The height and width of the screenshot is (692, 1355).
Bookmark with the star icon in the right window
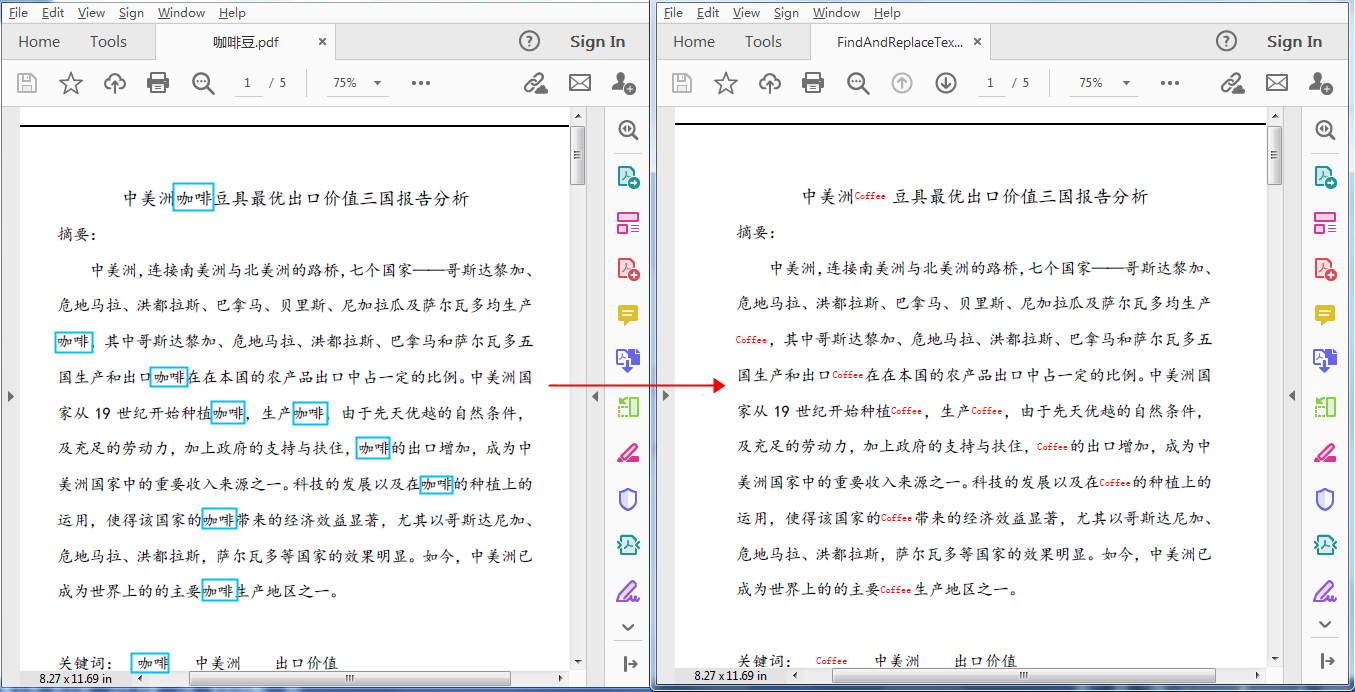coord(726,83)
